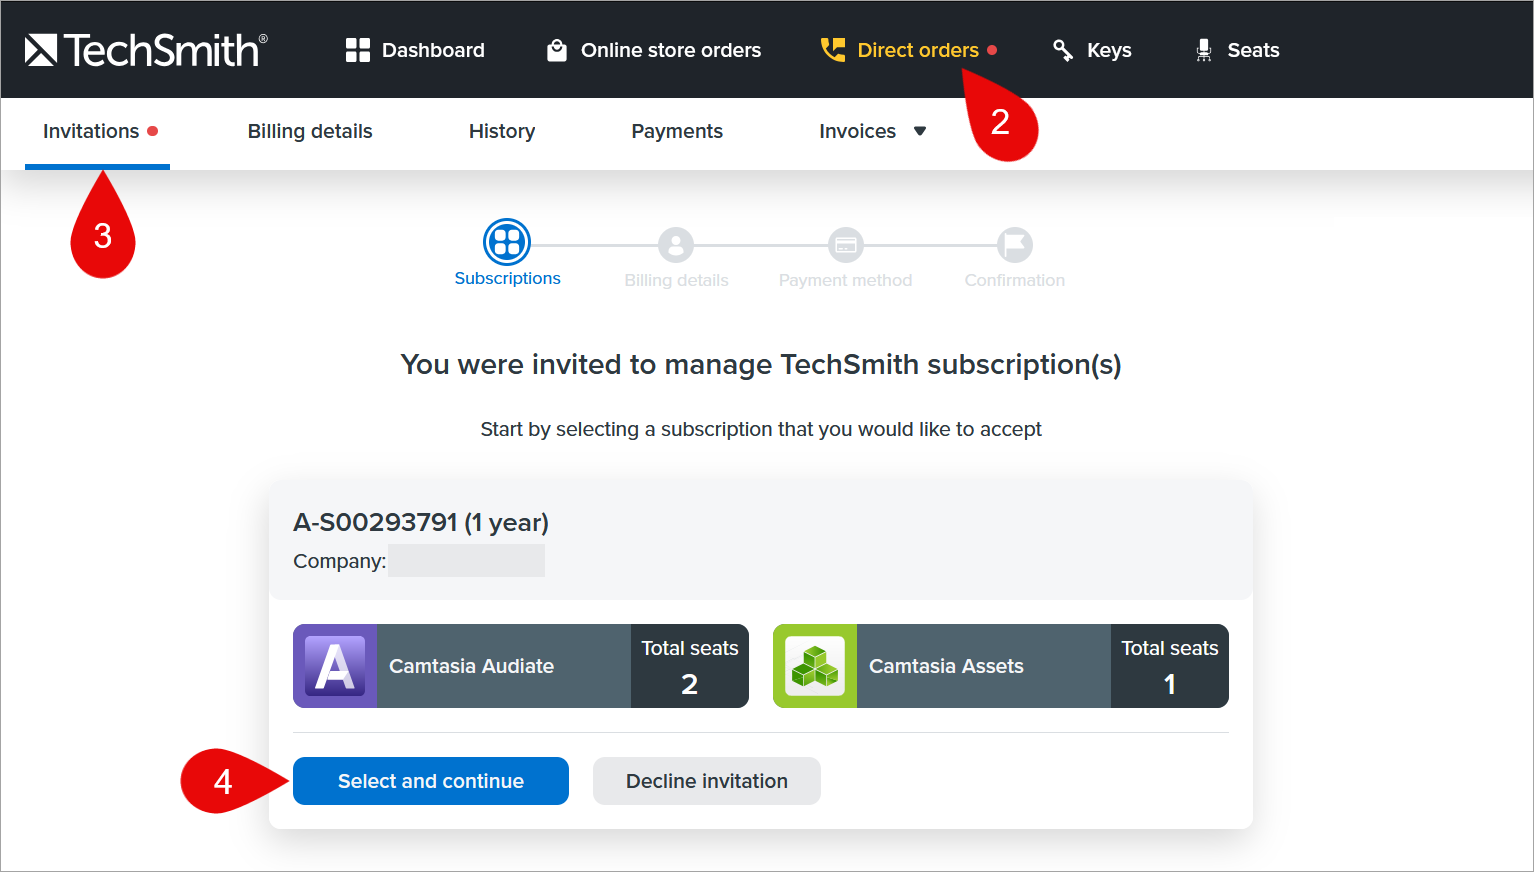
Task: Click the Camtasia Audiate product icon
Action: coord(335,666)
